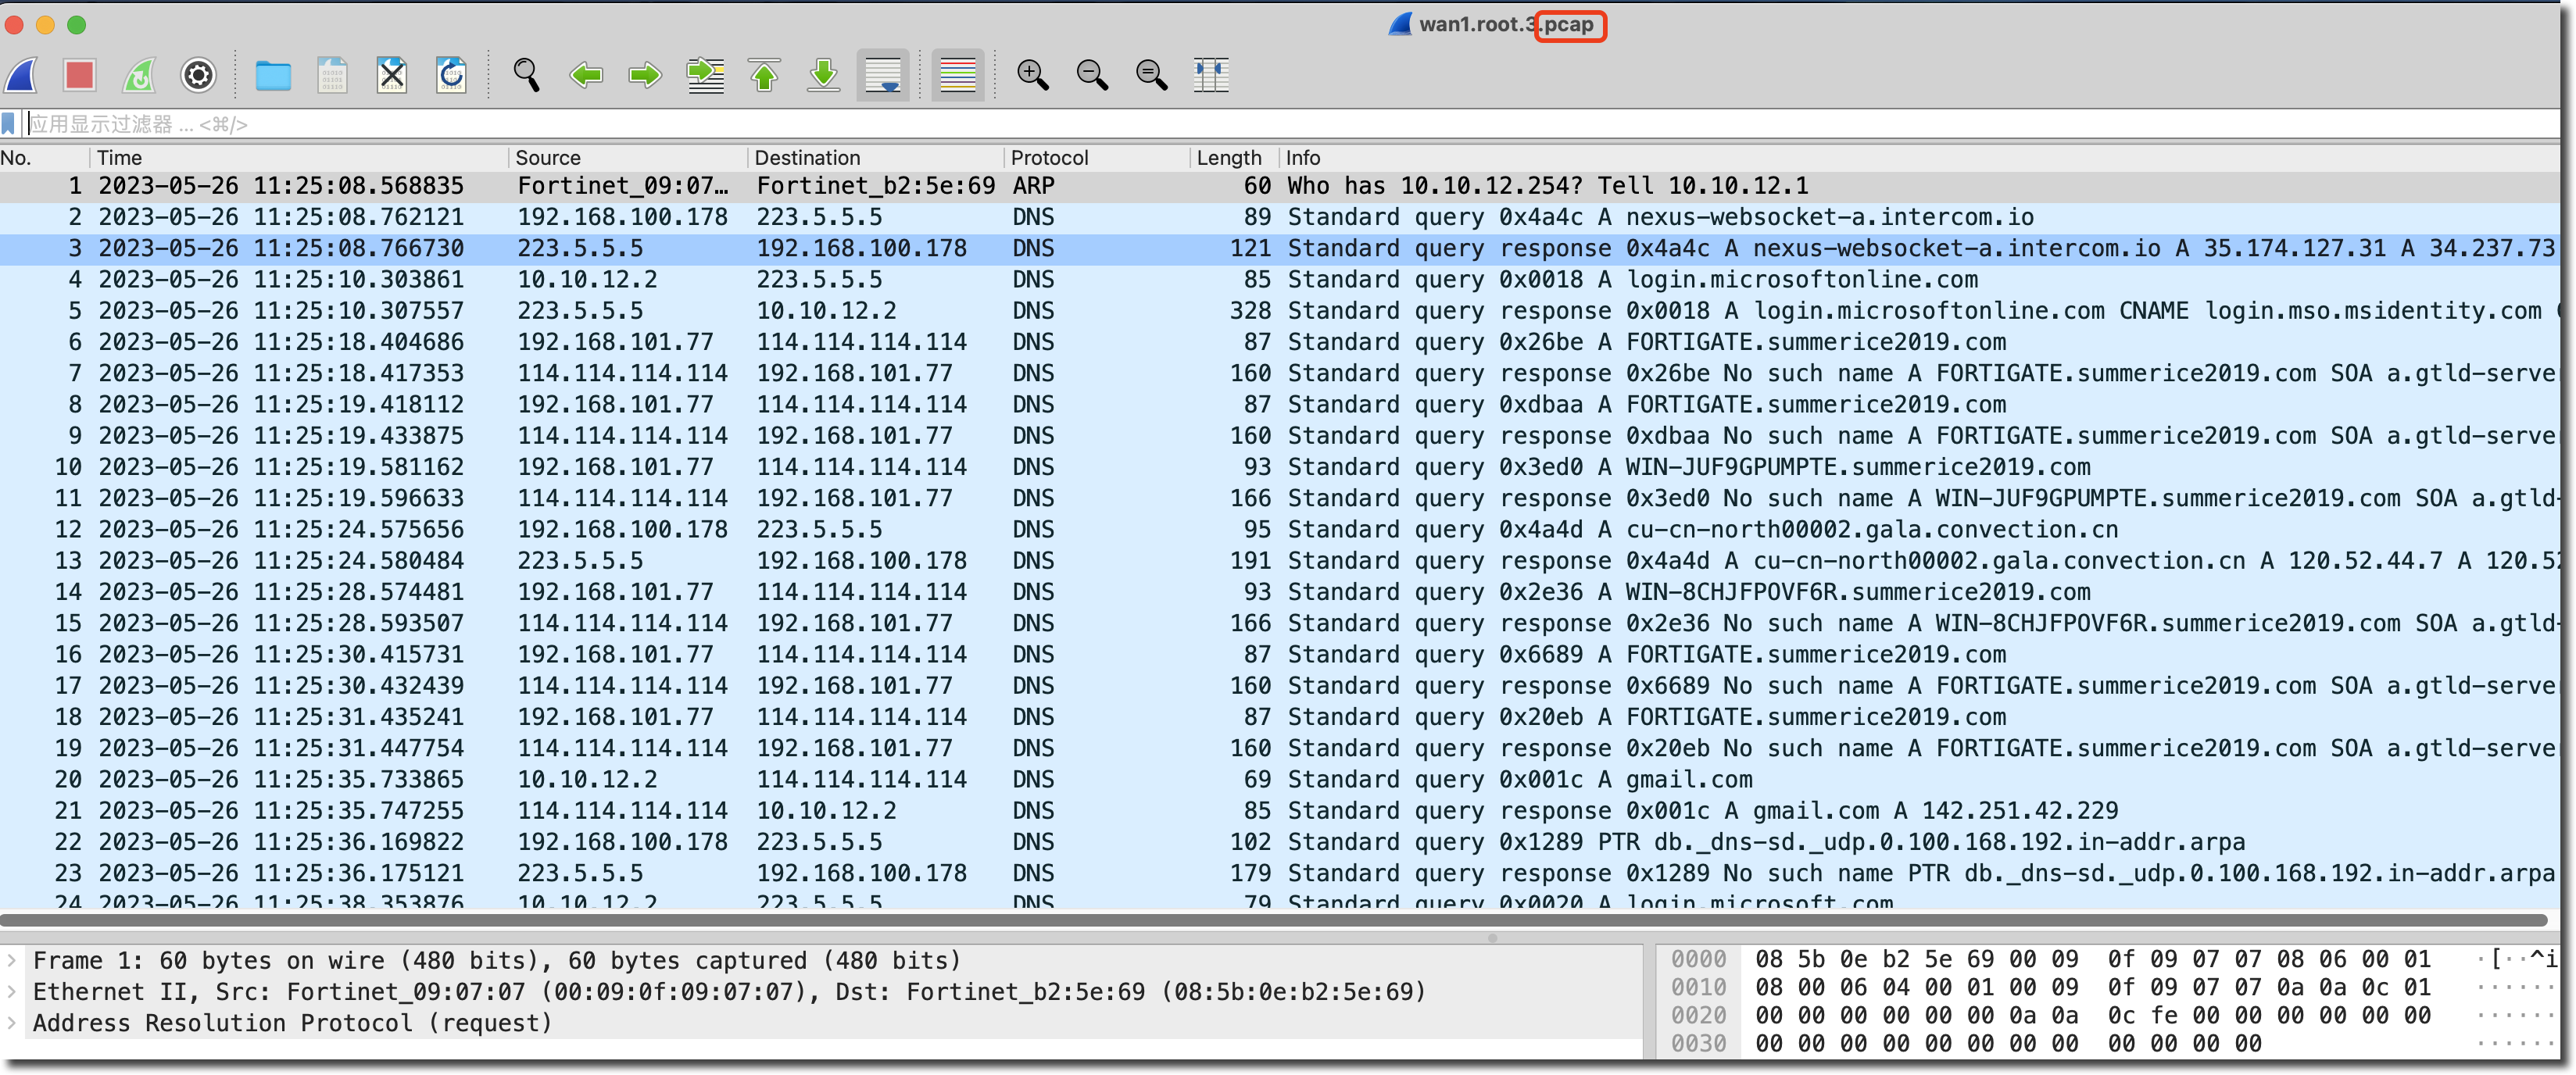2576x1075 pixels.
Task: Go to specified packet icon
Action: tap(705, 75)
